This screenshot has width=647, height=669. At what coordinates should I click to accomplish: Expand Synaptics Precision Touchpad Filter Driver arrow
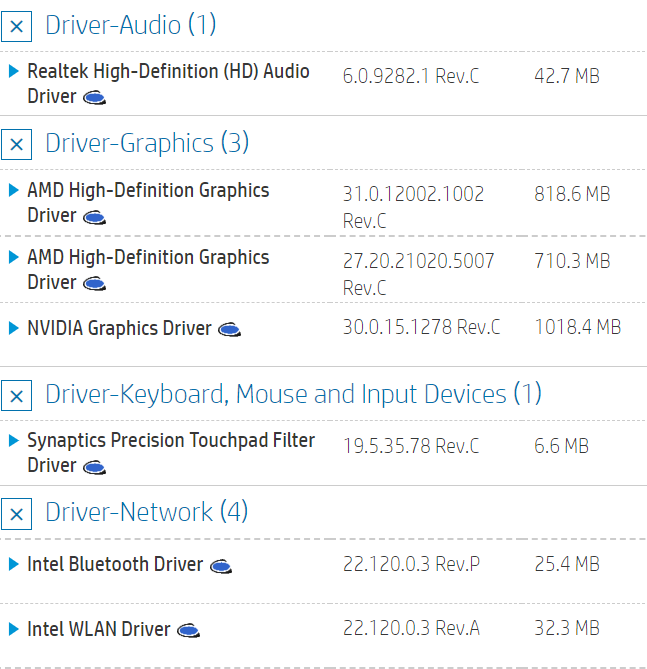pyautogui.click(x=14, y=440)
